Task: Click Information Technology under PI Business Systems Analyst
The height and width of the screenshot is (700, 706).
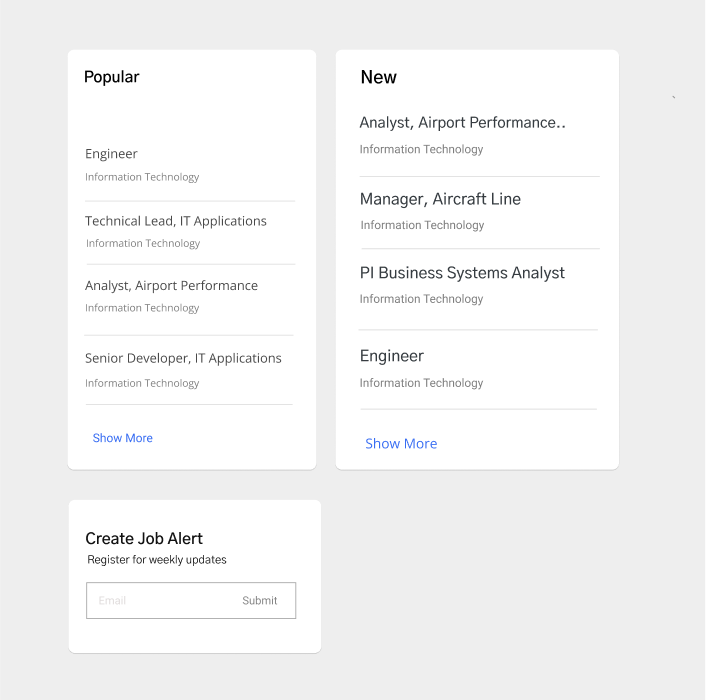Action: (x=421, y=299)
